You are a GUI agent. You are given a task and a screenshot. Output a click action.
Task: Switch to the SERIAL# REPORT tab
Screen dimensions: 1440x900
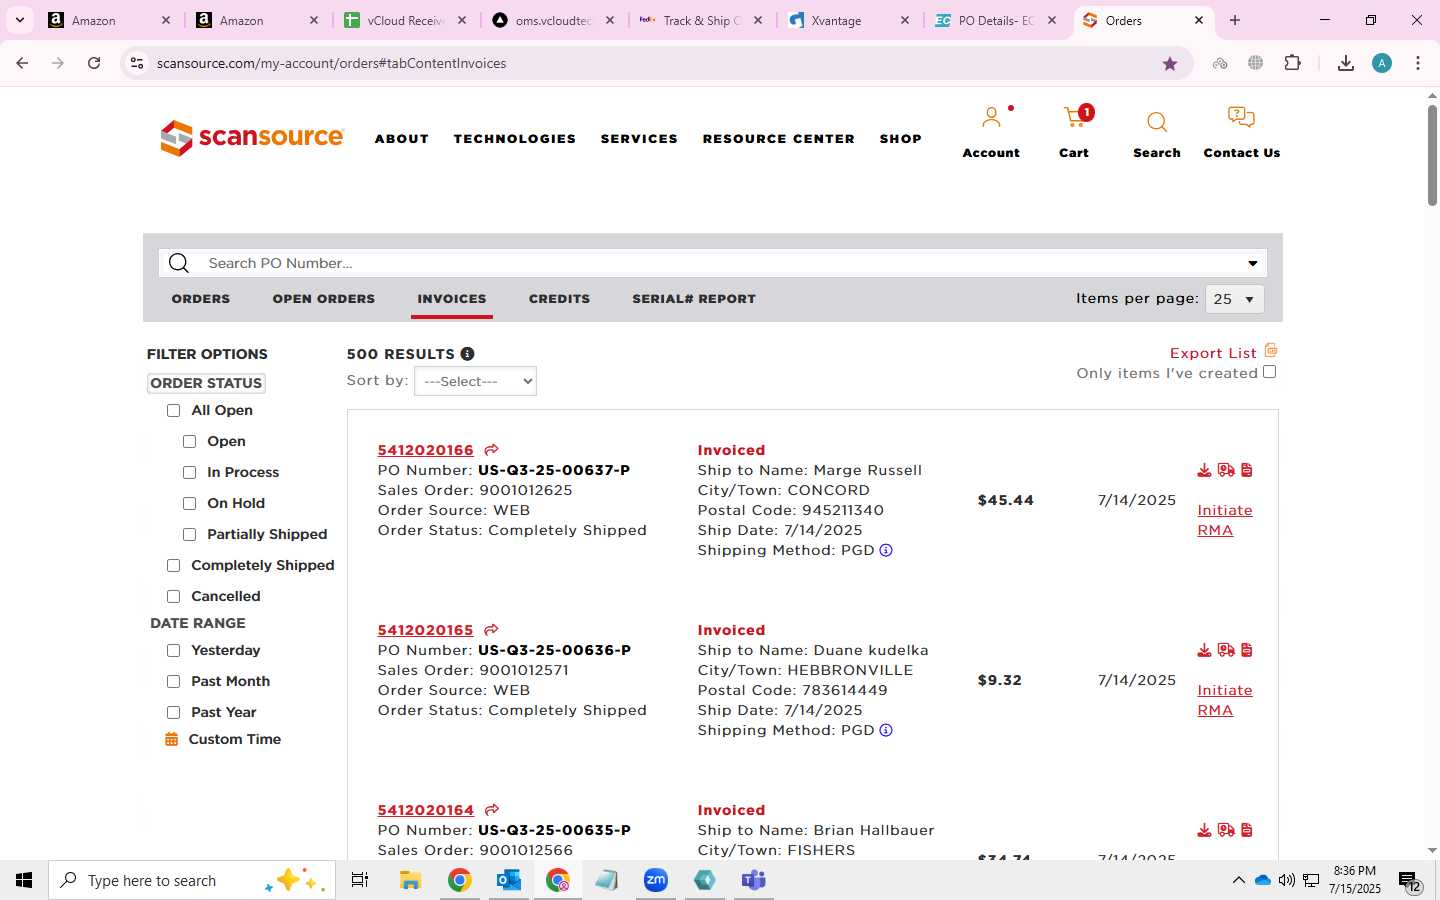(x=694, y=299)
